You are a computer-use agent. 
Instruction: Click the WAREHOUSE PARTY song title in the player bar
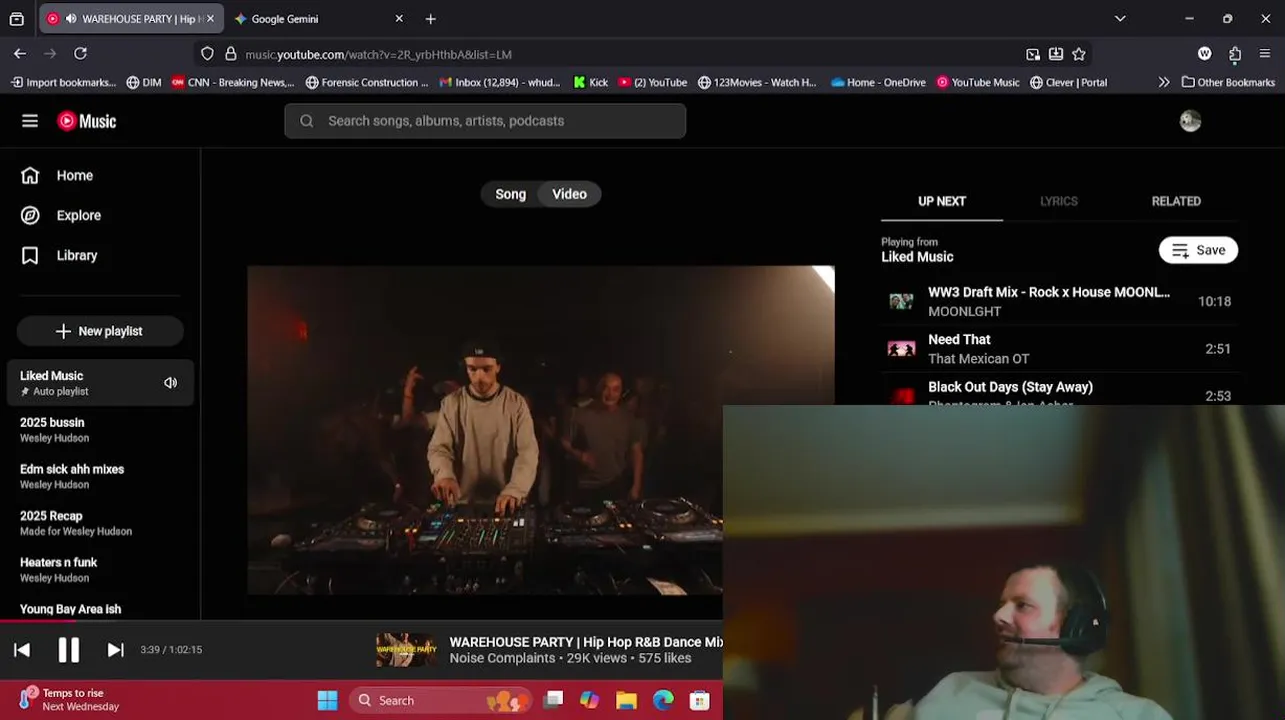(x=586, y=642)
